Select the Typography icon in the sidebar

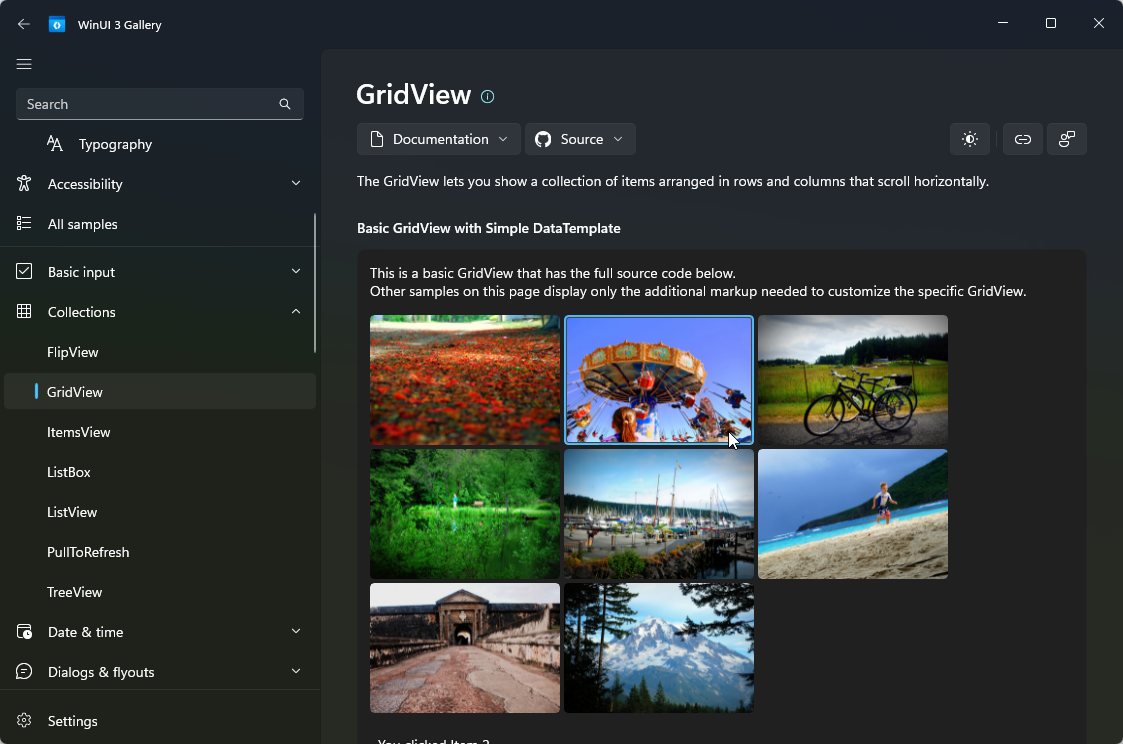(x=55, y=144)
